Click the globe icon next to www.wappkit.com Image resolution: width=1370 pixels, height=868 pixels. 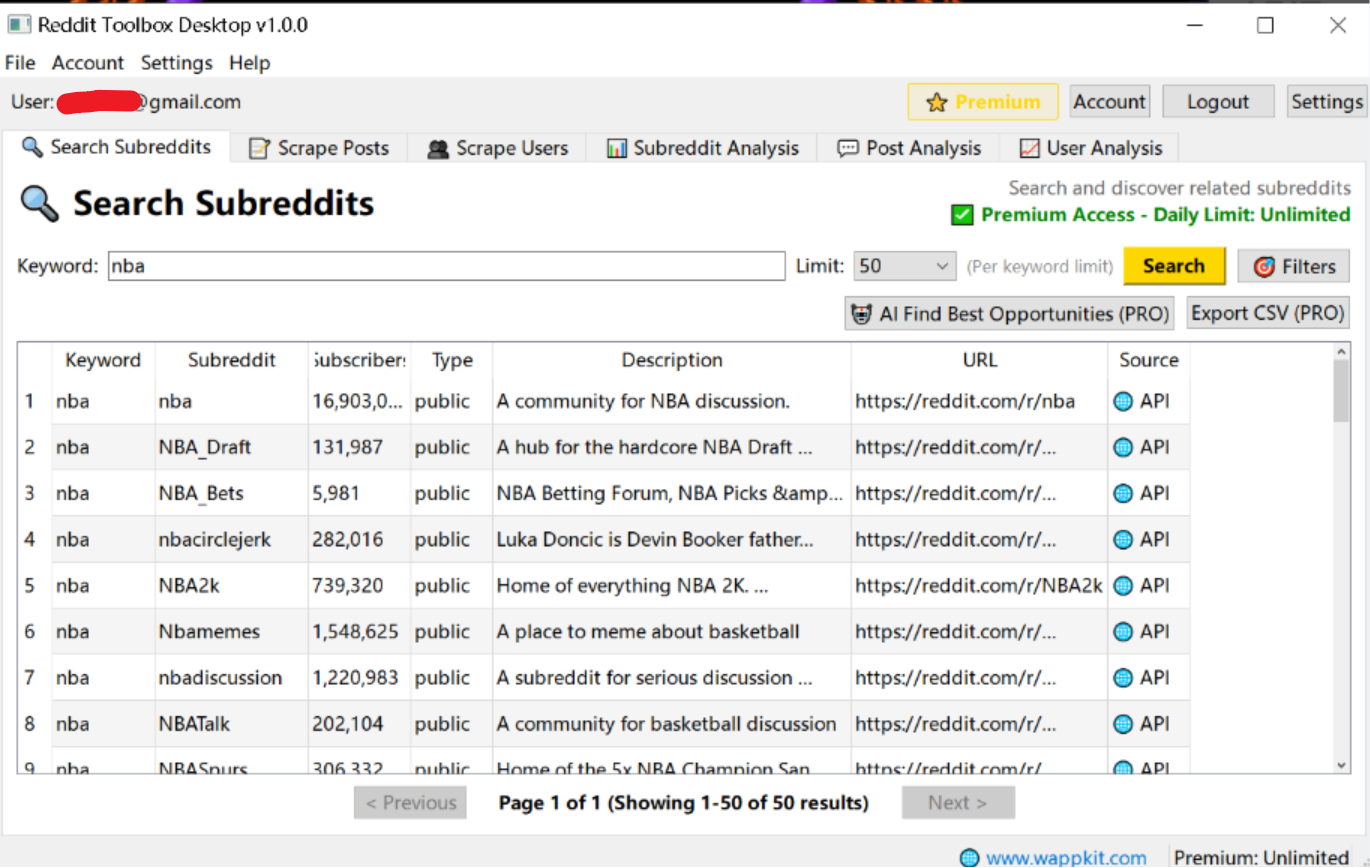tap(967, 857)
